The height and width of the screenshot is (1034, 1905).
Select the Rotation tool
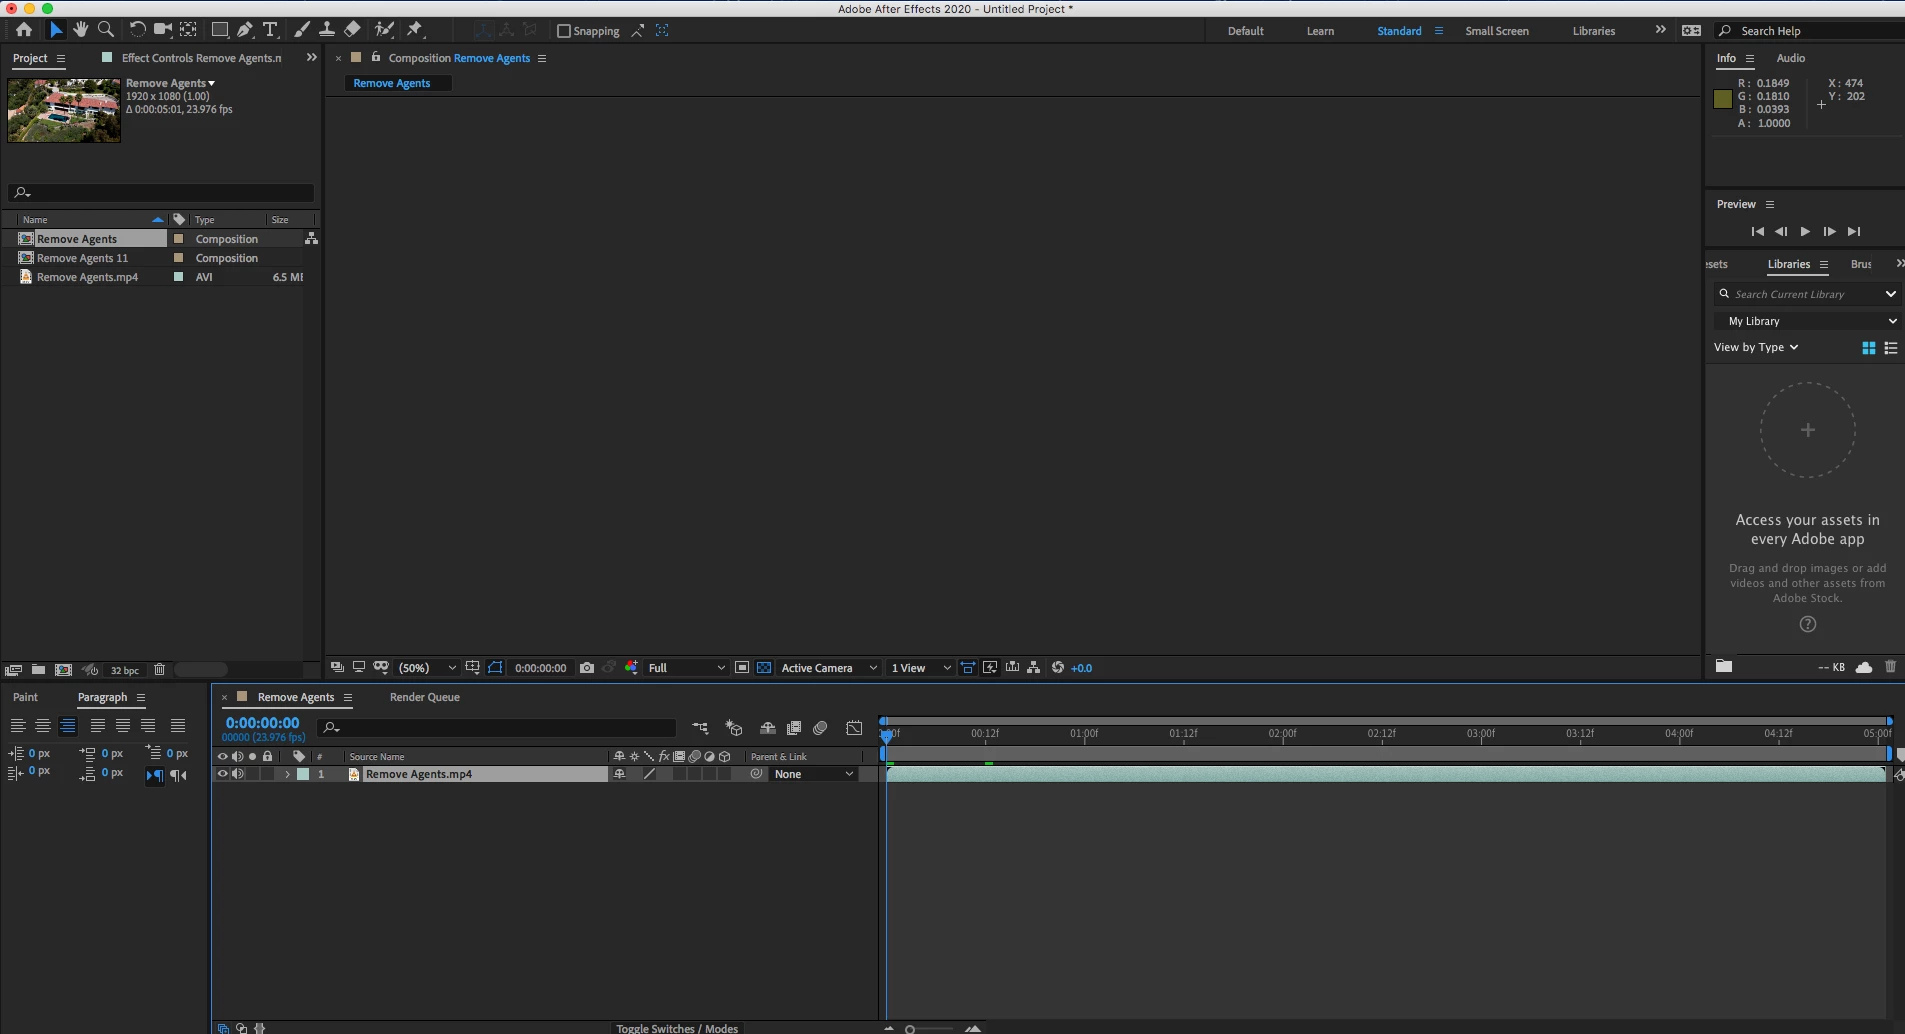(x=137, y=30)
